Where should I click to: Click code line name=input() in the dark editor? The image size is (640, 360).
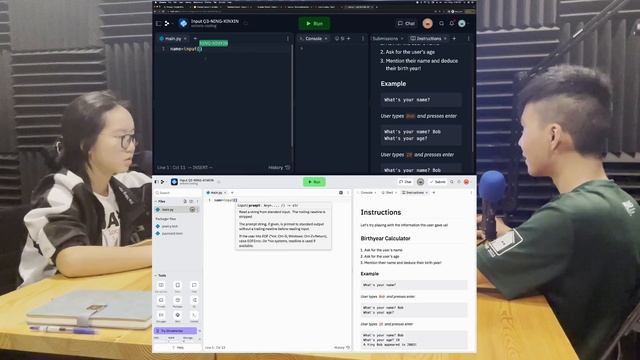pyautogui.click(x=186, y=49)
